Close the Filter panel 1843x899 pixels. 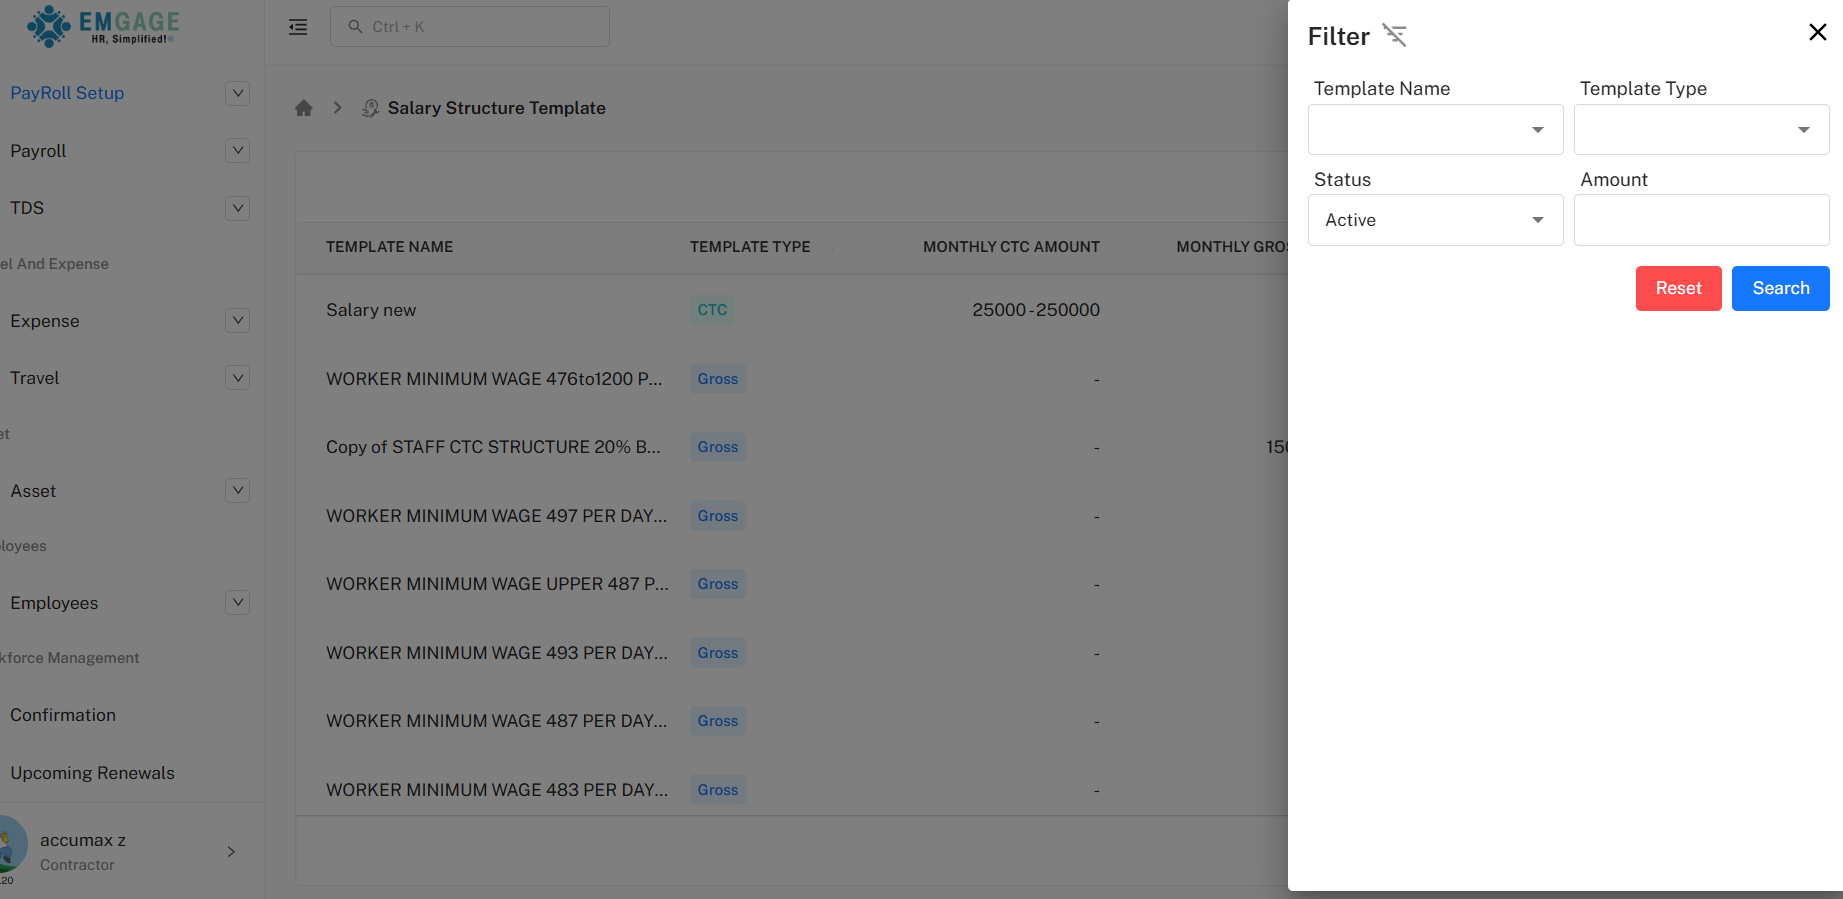point(1817,32)
